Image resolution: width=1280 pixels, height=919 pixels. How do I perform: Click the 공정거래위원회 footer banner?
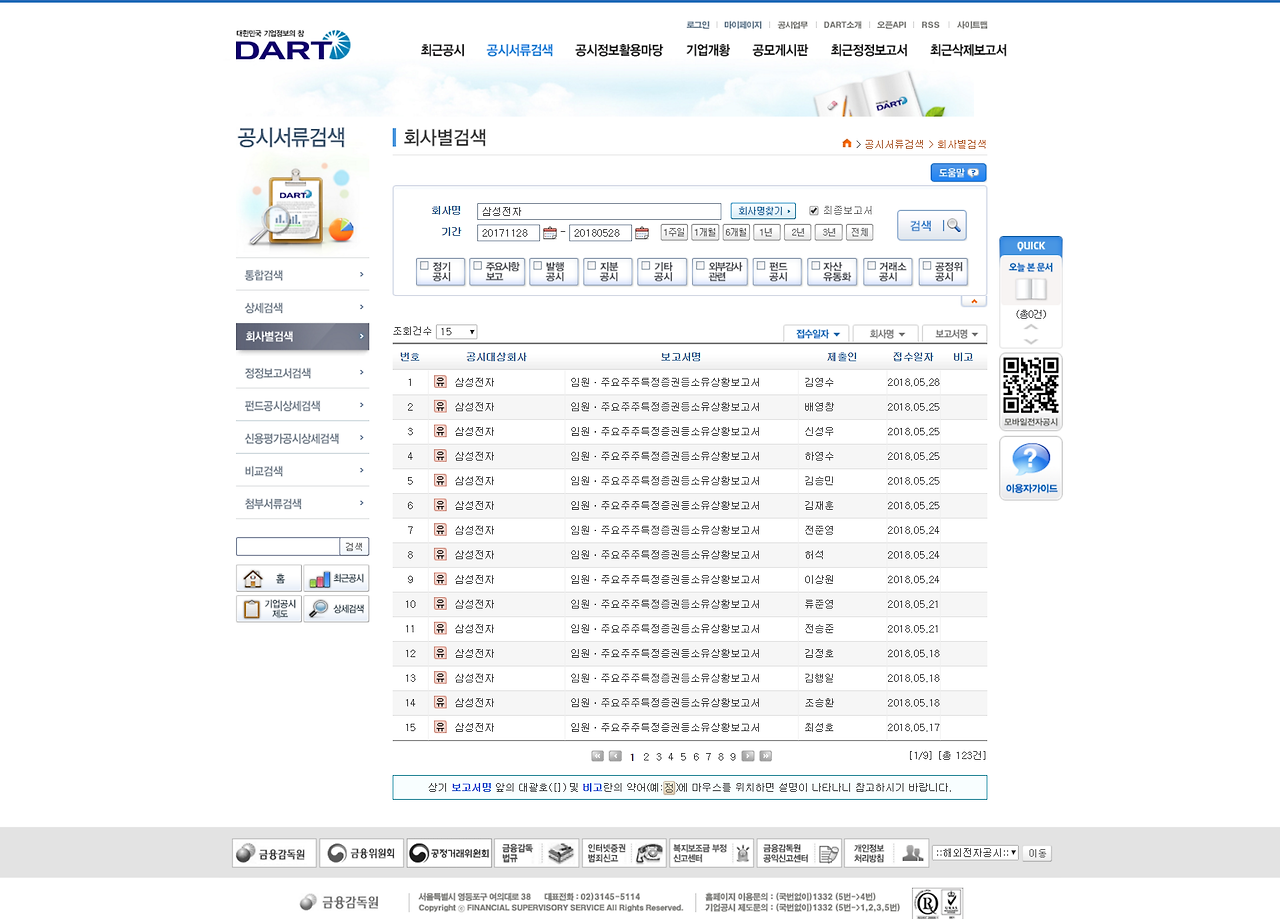(x=449, y=853)
